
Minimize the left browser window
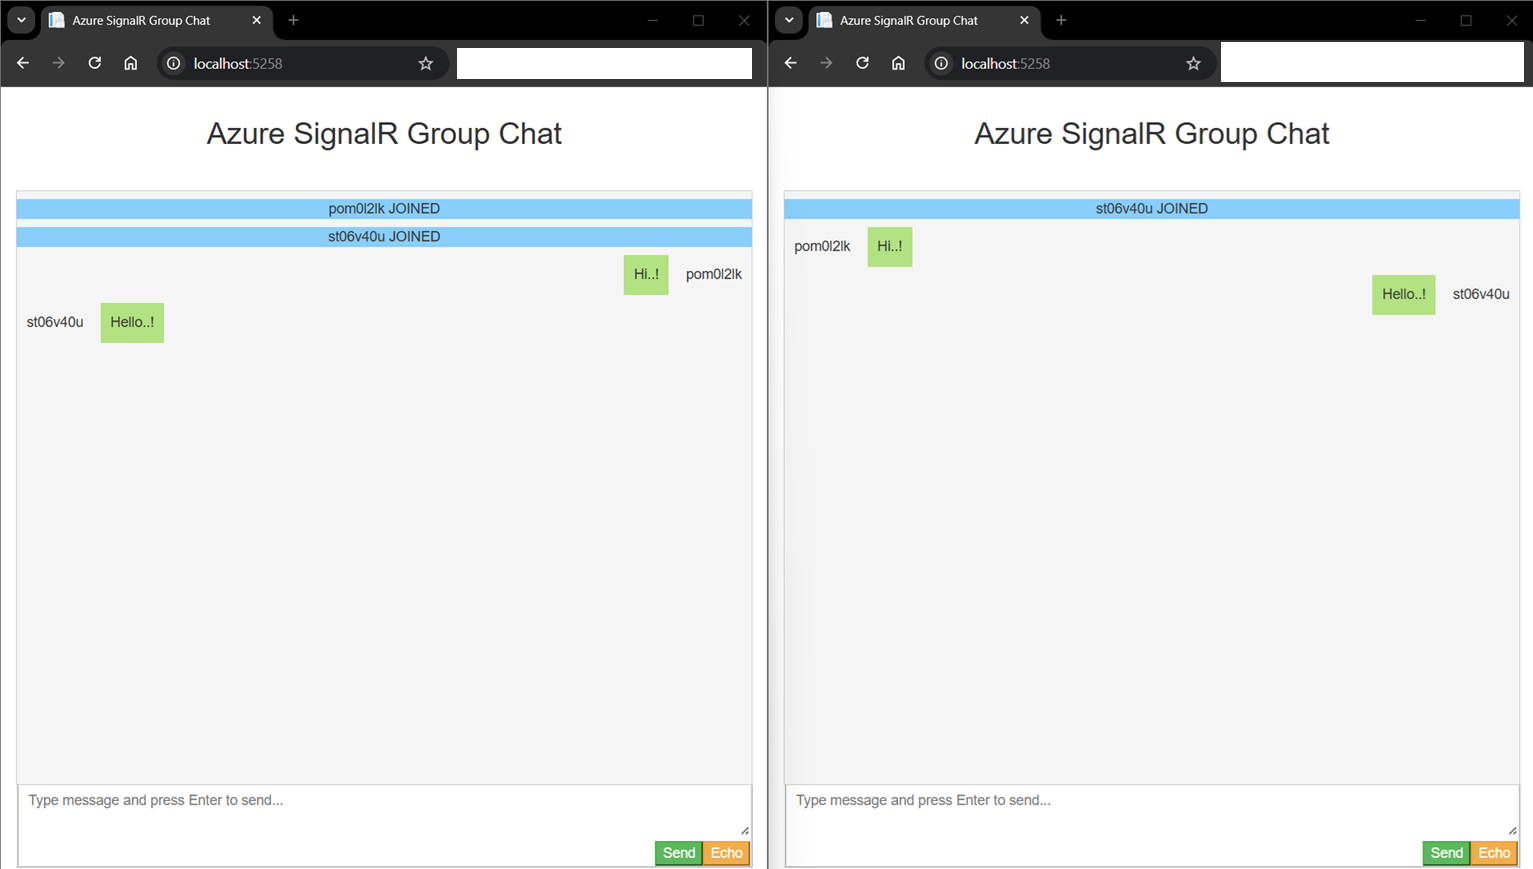[x=653, y=20]
